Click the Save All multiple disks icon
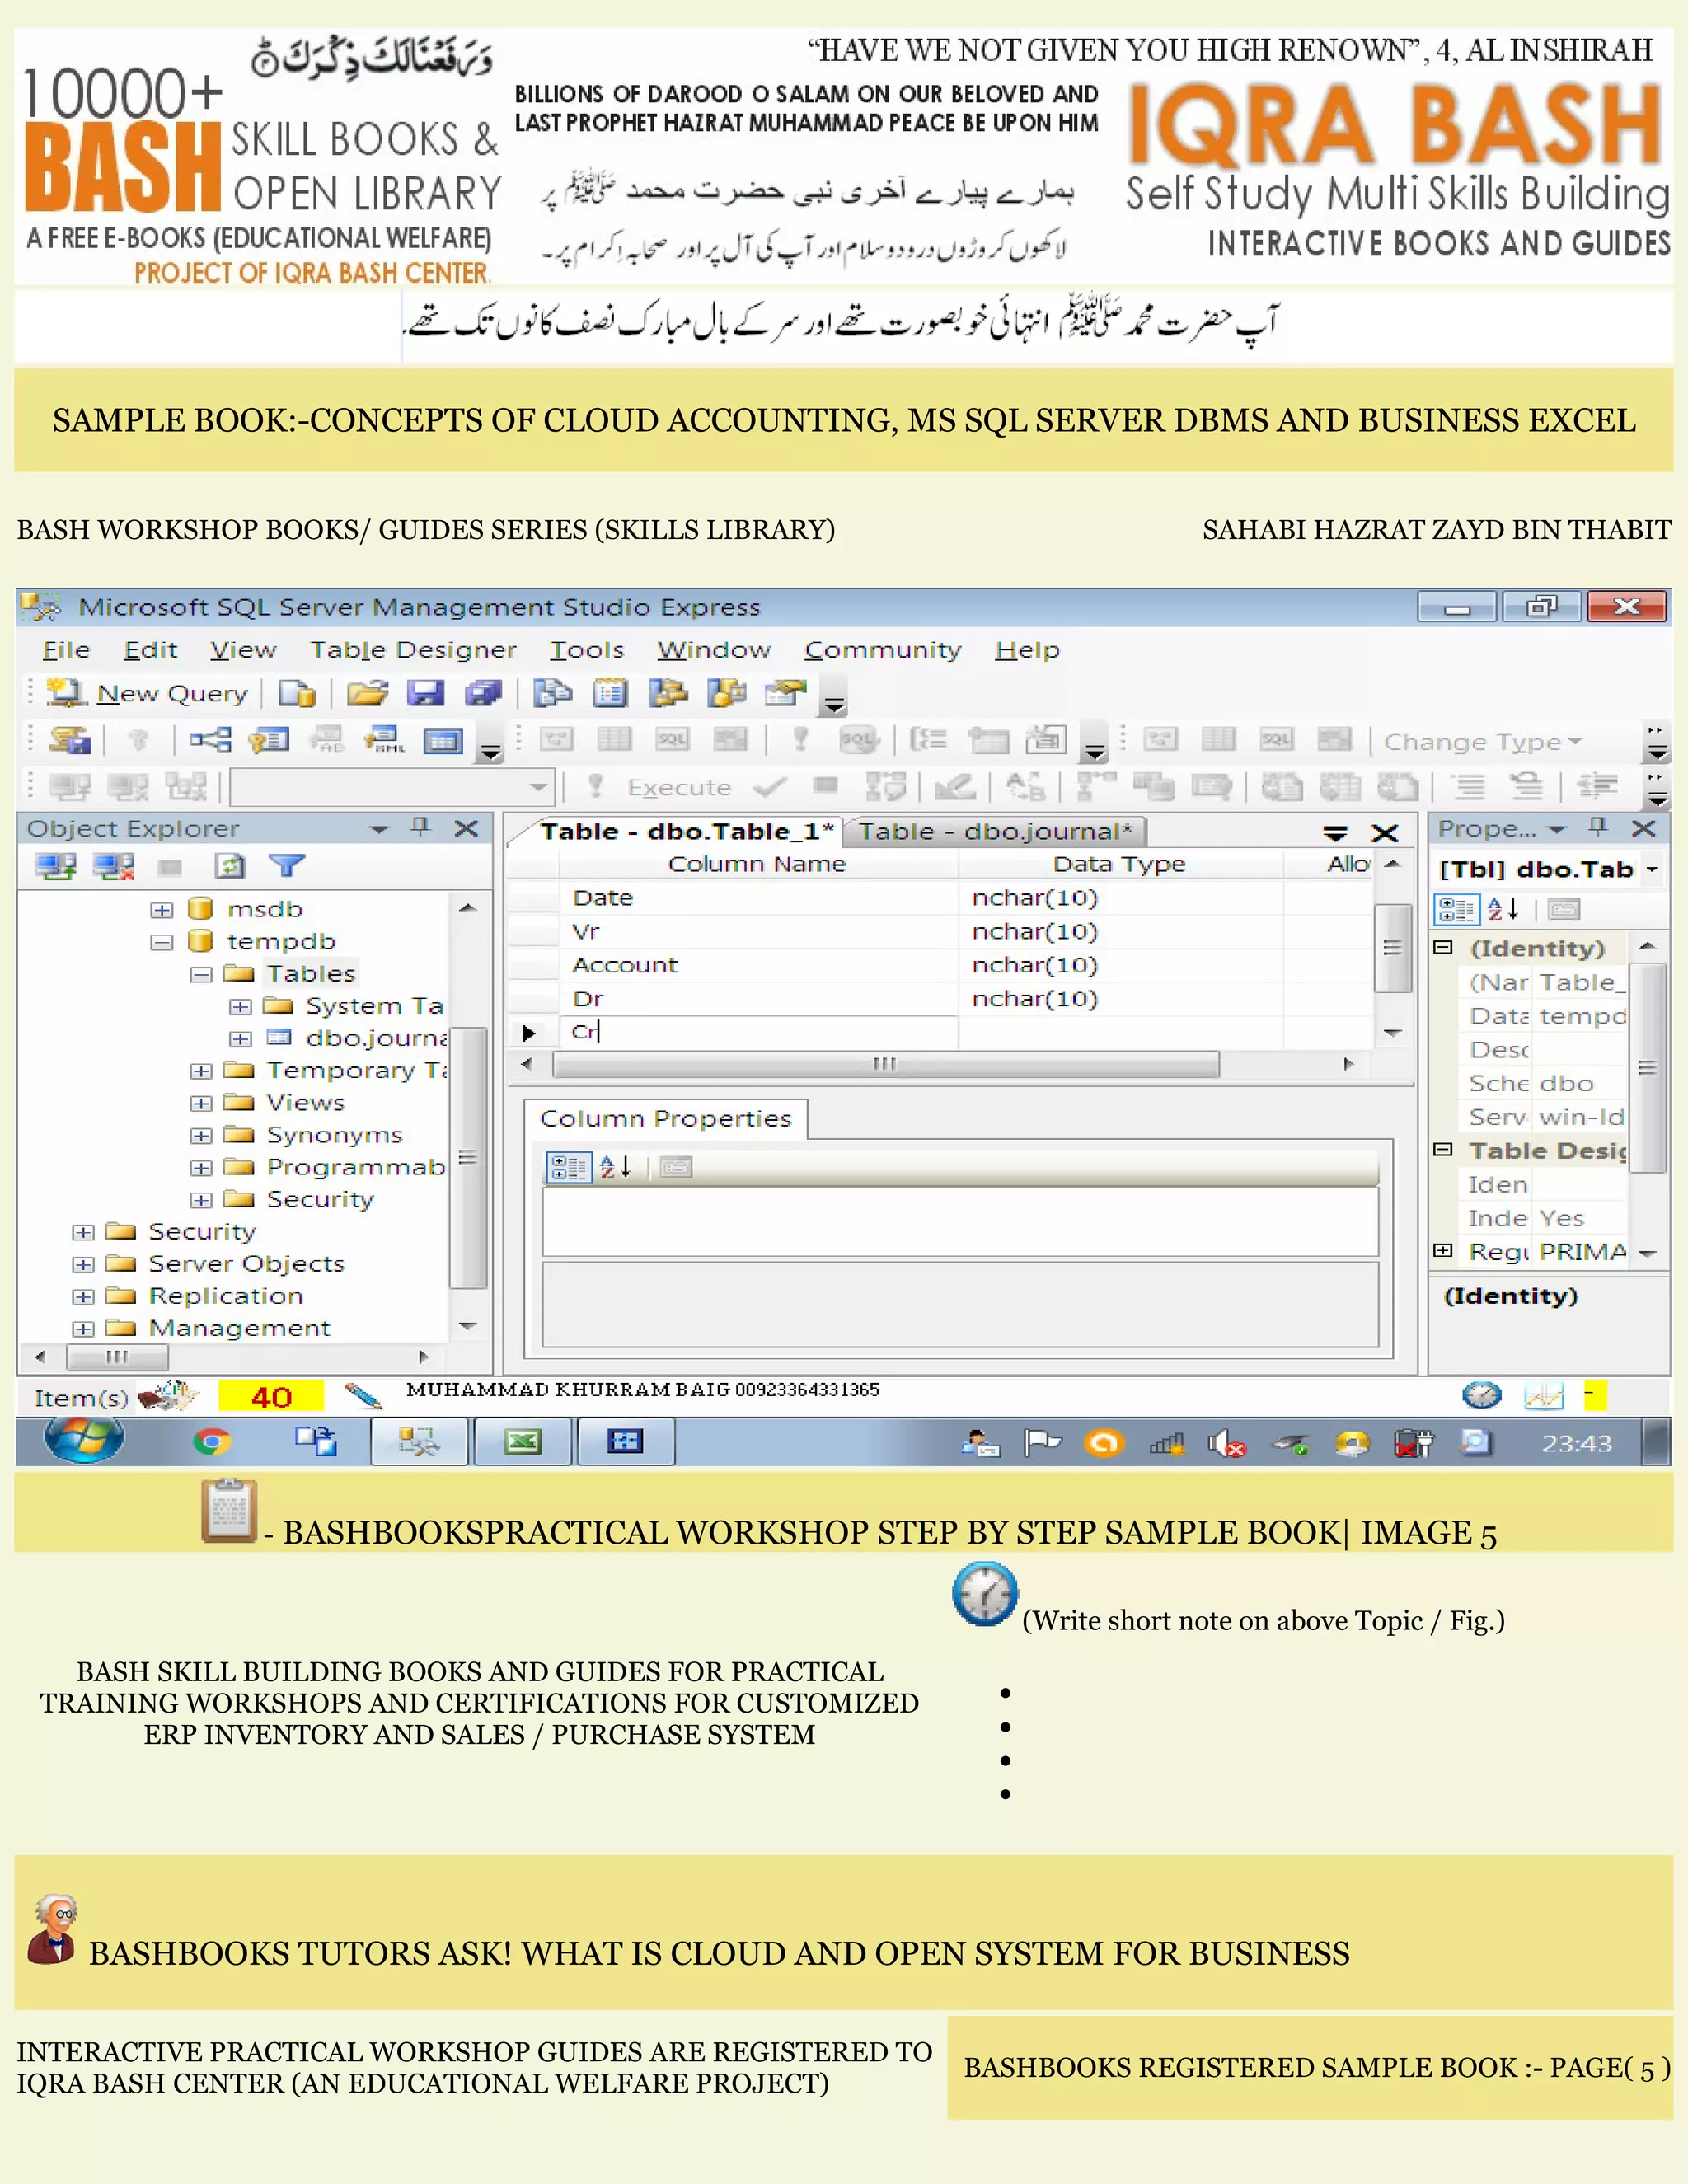 483,693
